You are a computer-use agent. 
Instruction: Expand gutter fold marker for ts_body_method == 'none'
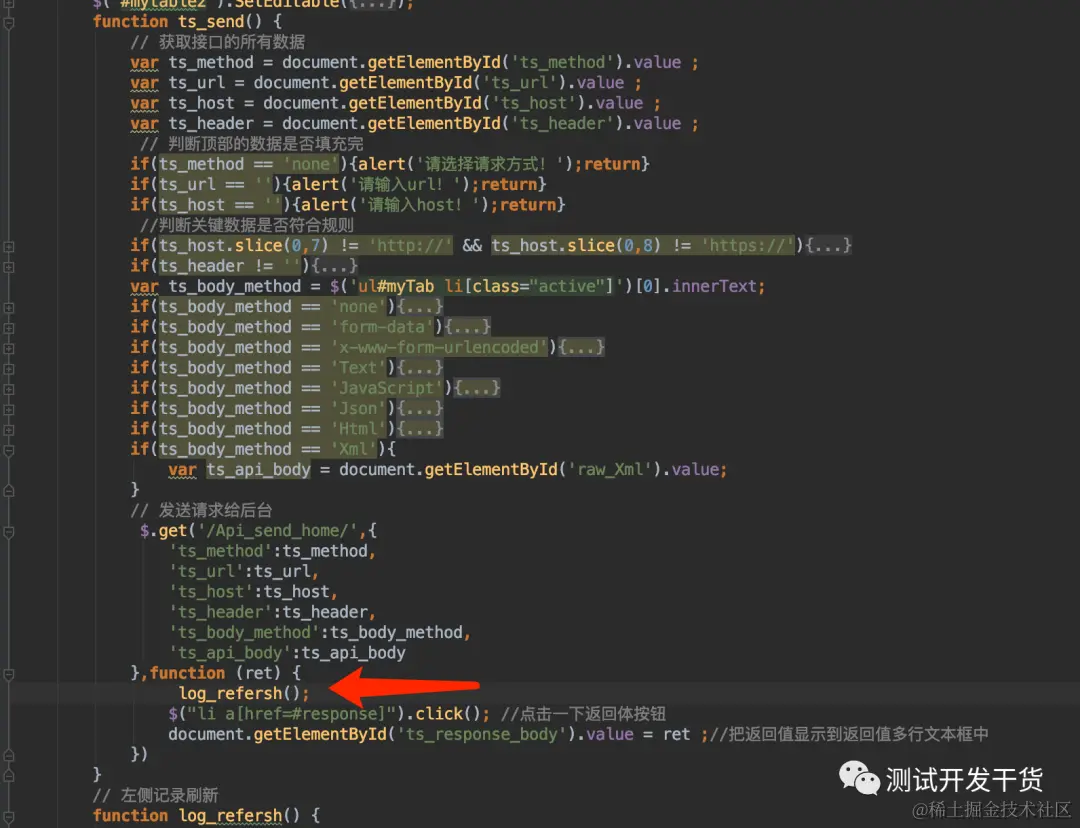(9, 307)
